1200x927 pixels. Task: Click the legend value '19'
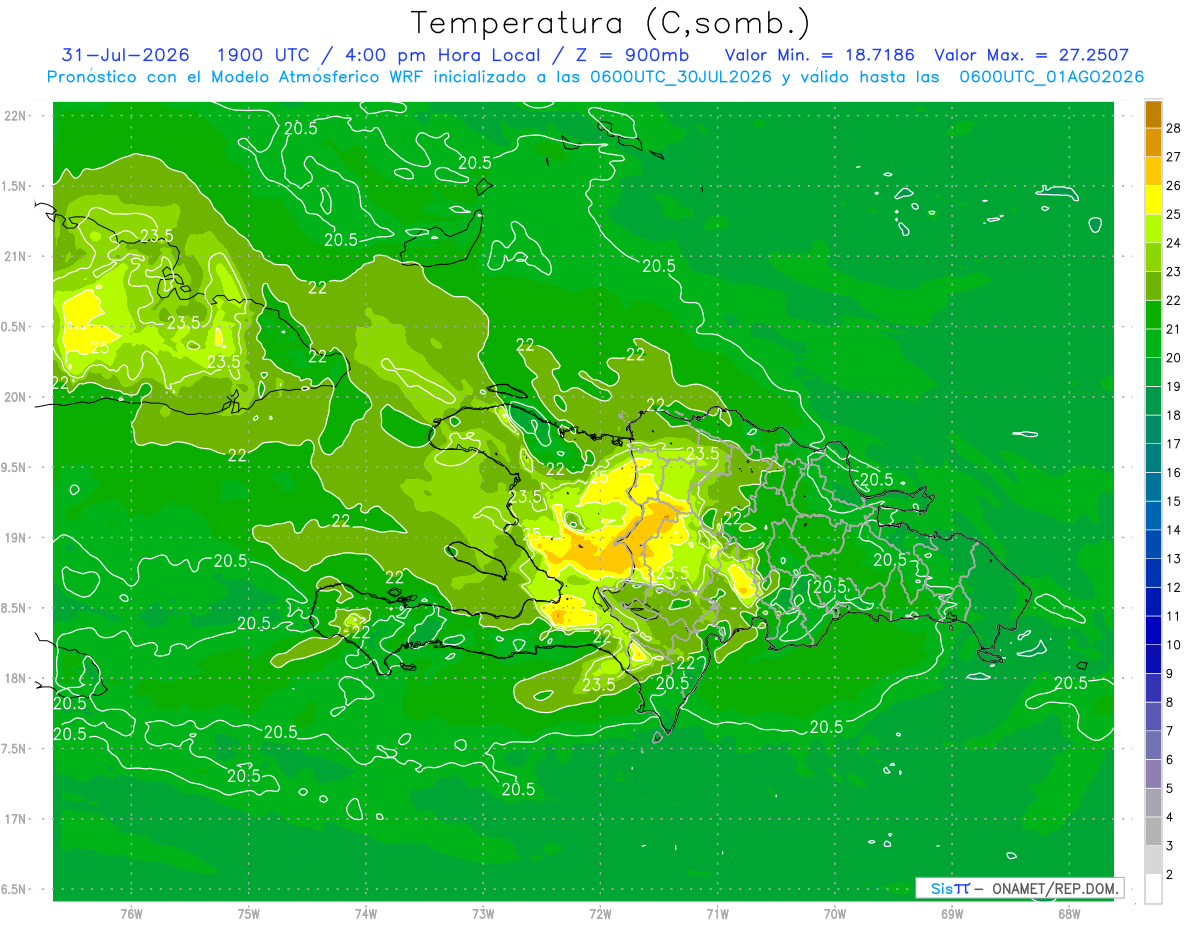pos(1173,386)
